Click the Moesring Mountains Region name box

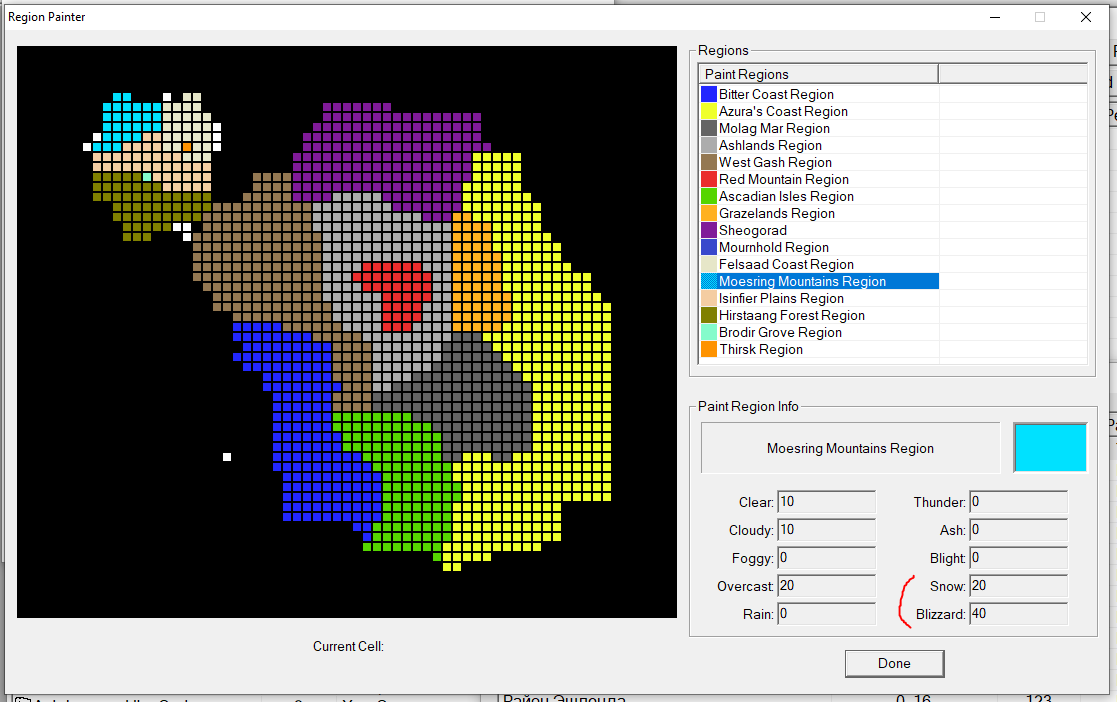[x=851, y=448]
